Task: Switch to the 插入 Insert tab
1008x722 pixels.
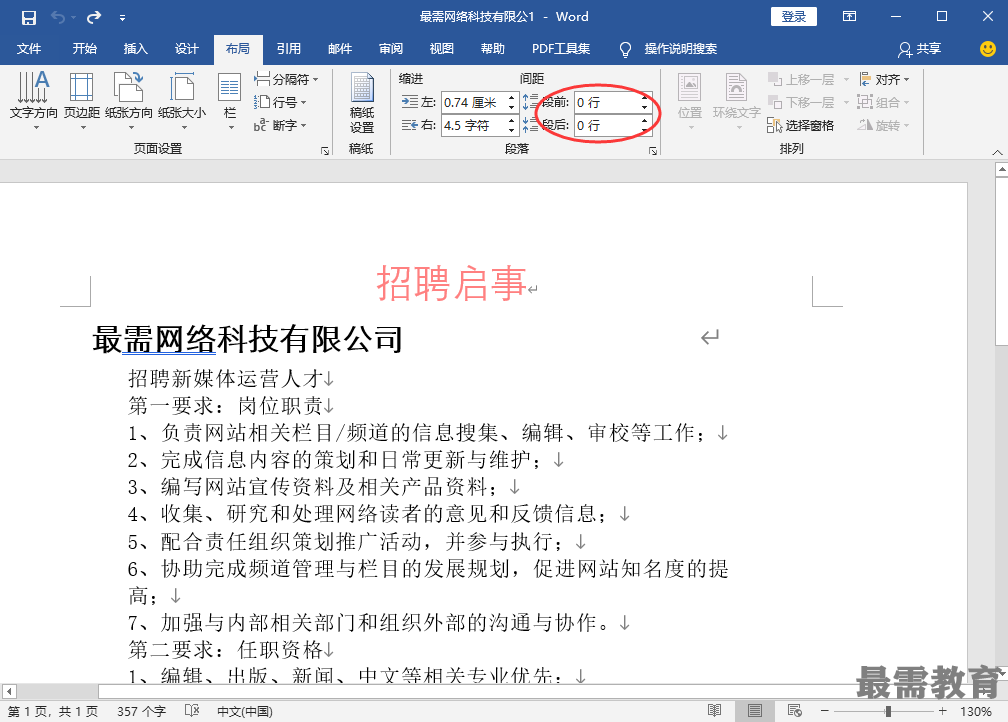Action: click(136, 49)
